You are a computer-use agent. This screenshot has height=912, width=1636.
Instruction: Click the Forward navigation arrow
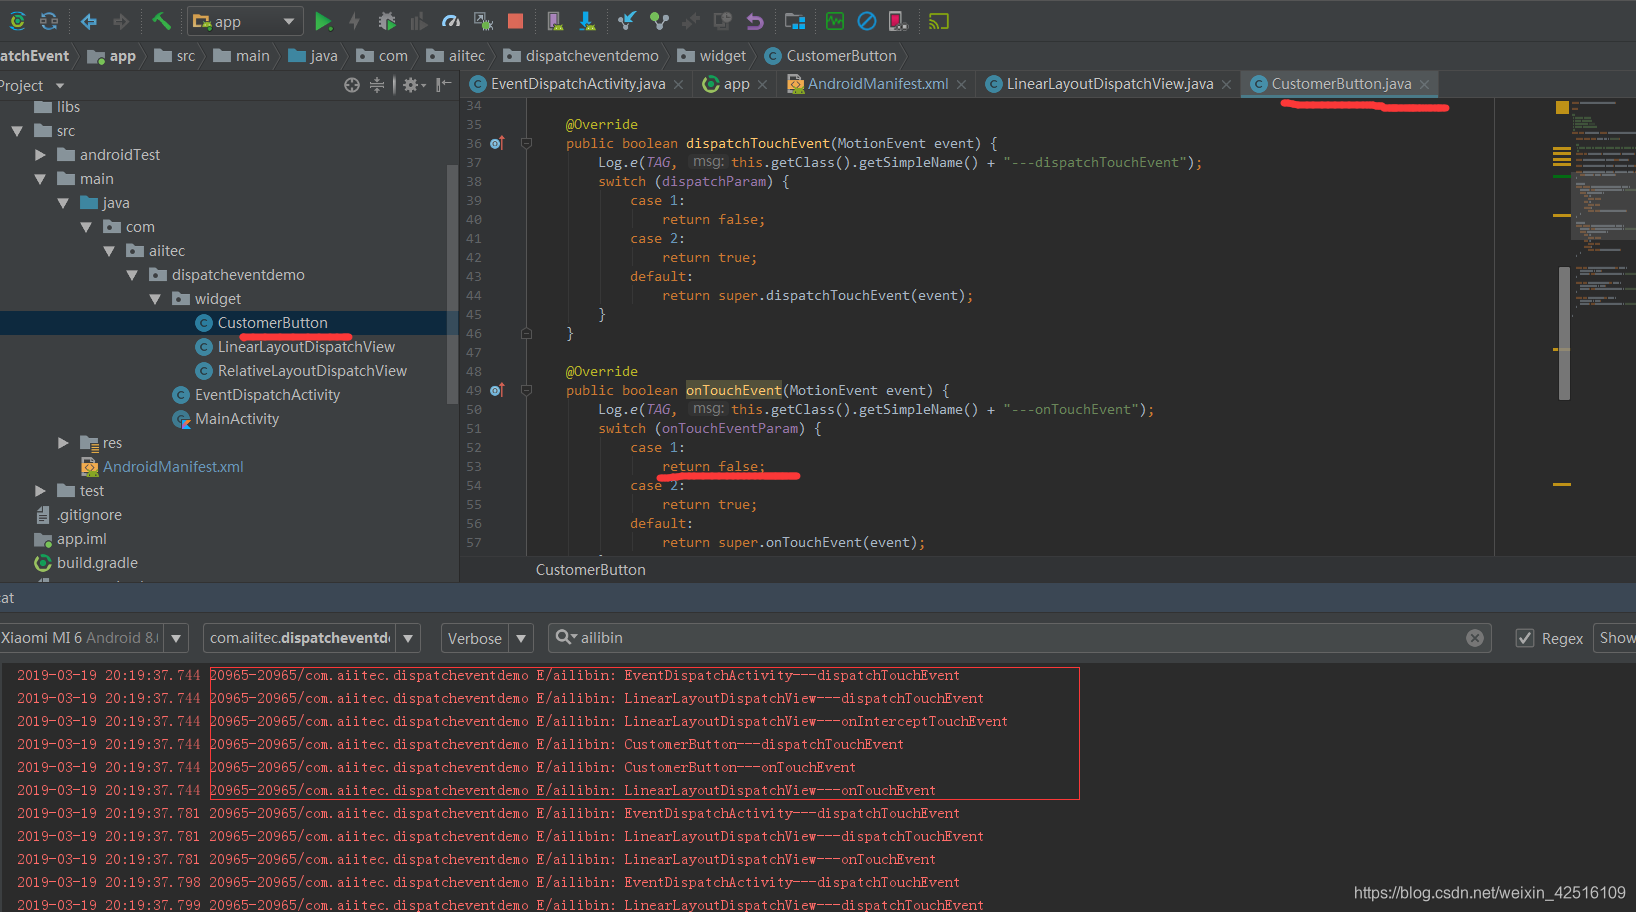121,21
